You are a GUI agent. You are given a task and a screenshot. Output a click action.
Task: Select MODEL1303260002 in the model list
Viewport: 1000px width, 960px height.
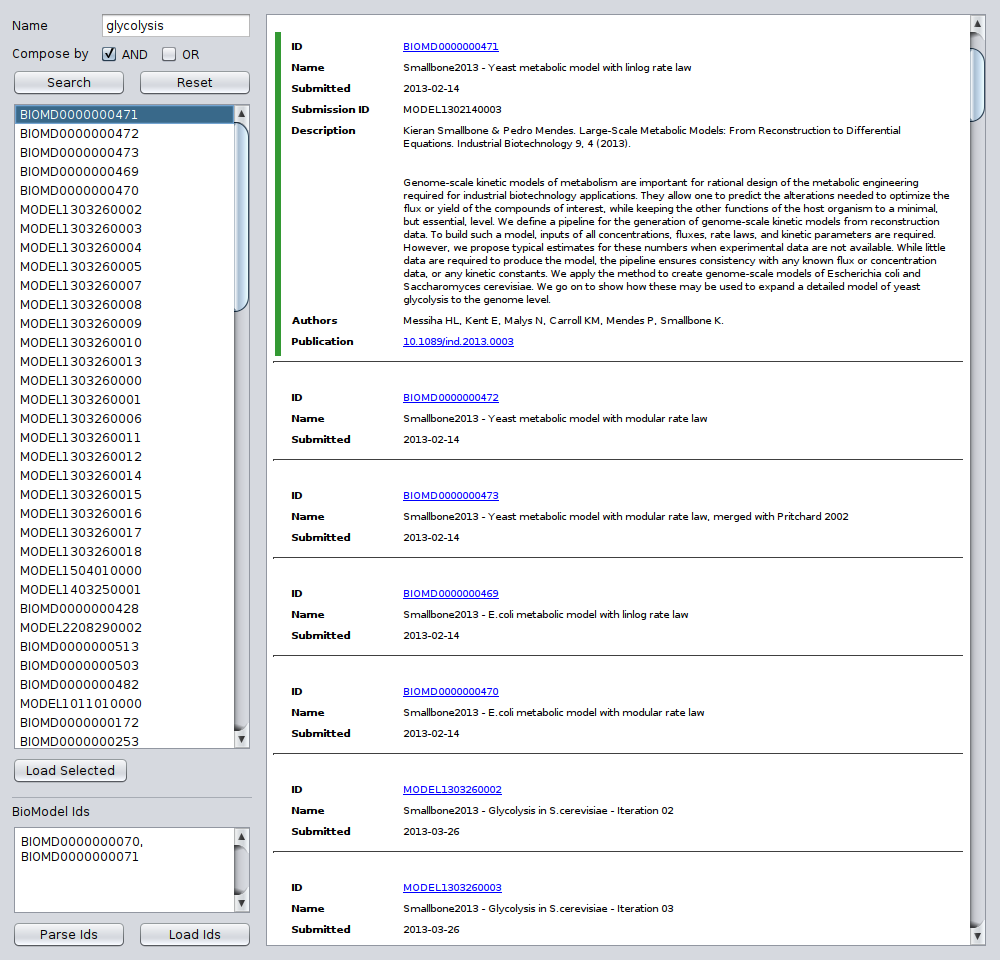124,210
